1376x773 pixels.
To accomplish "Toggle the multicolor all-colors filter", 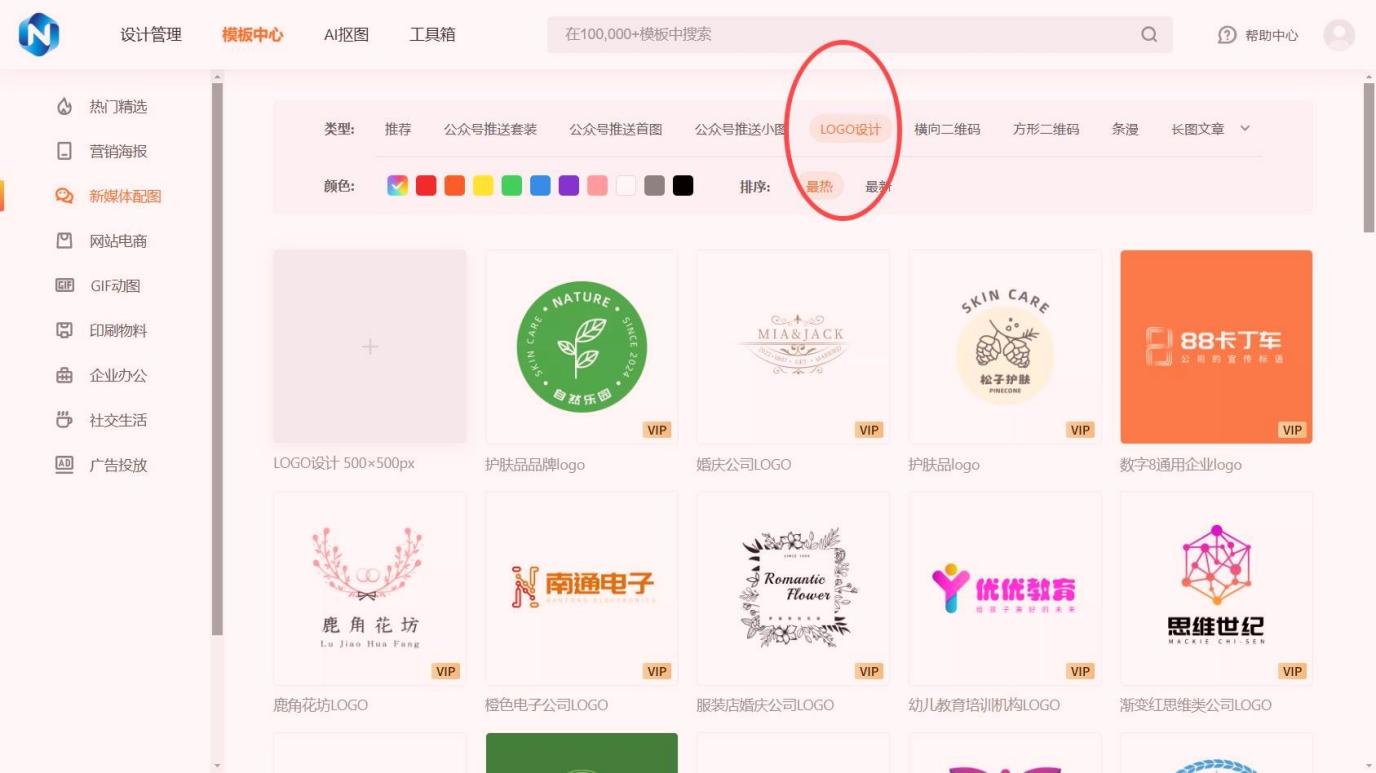I will pos(397,185).
